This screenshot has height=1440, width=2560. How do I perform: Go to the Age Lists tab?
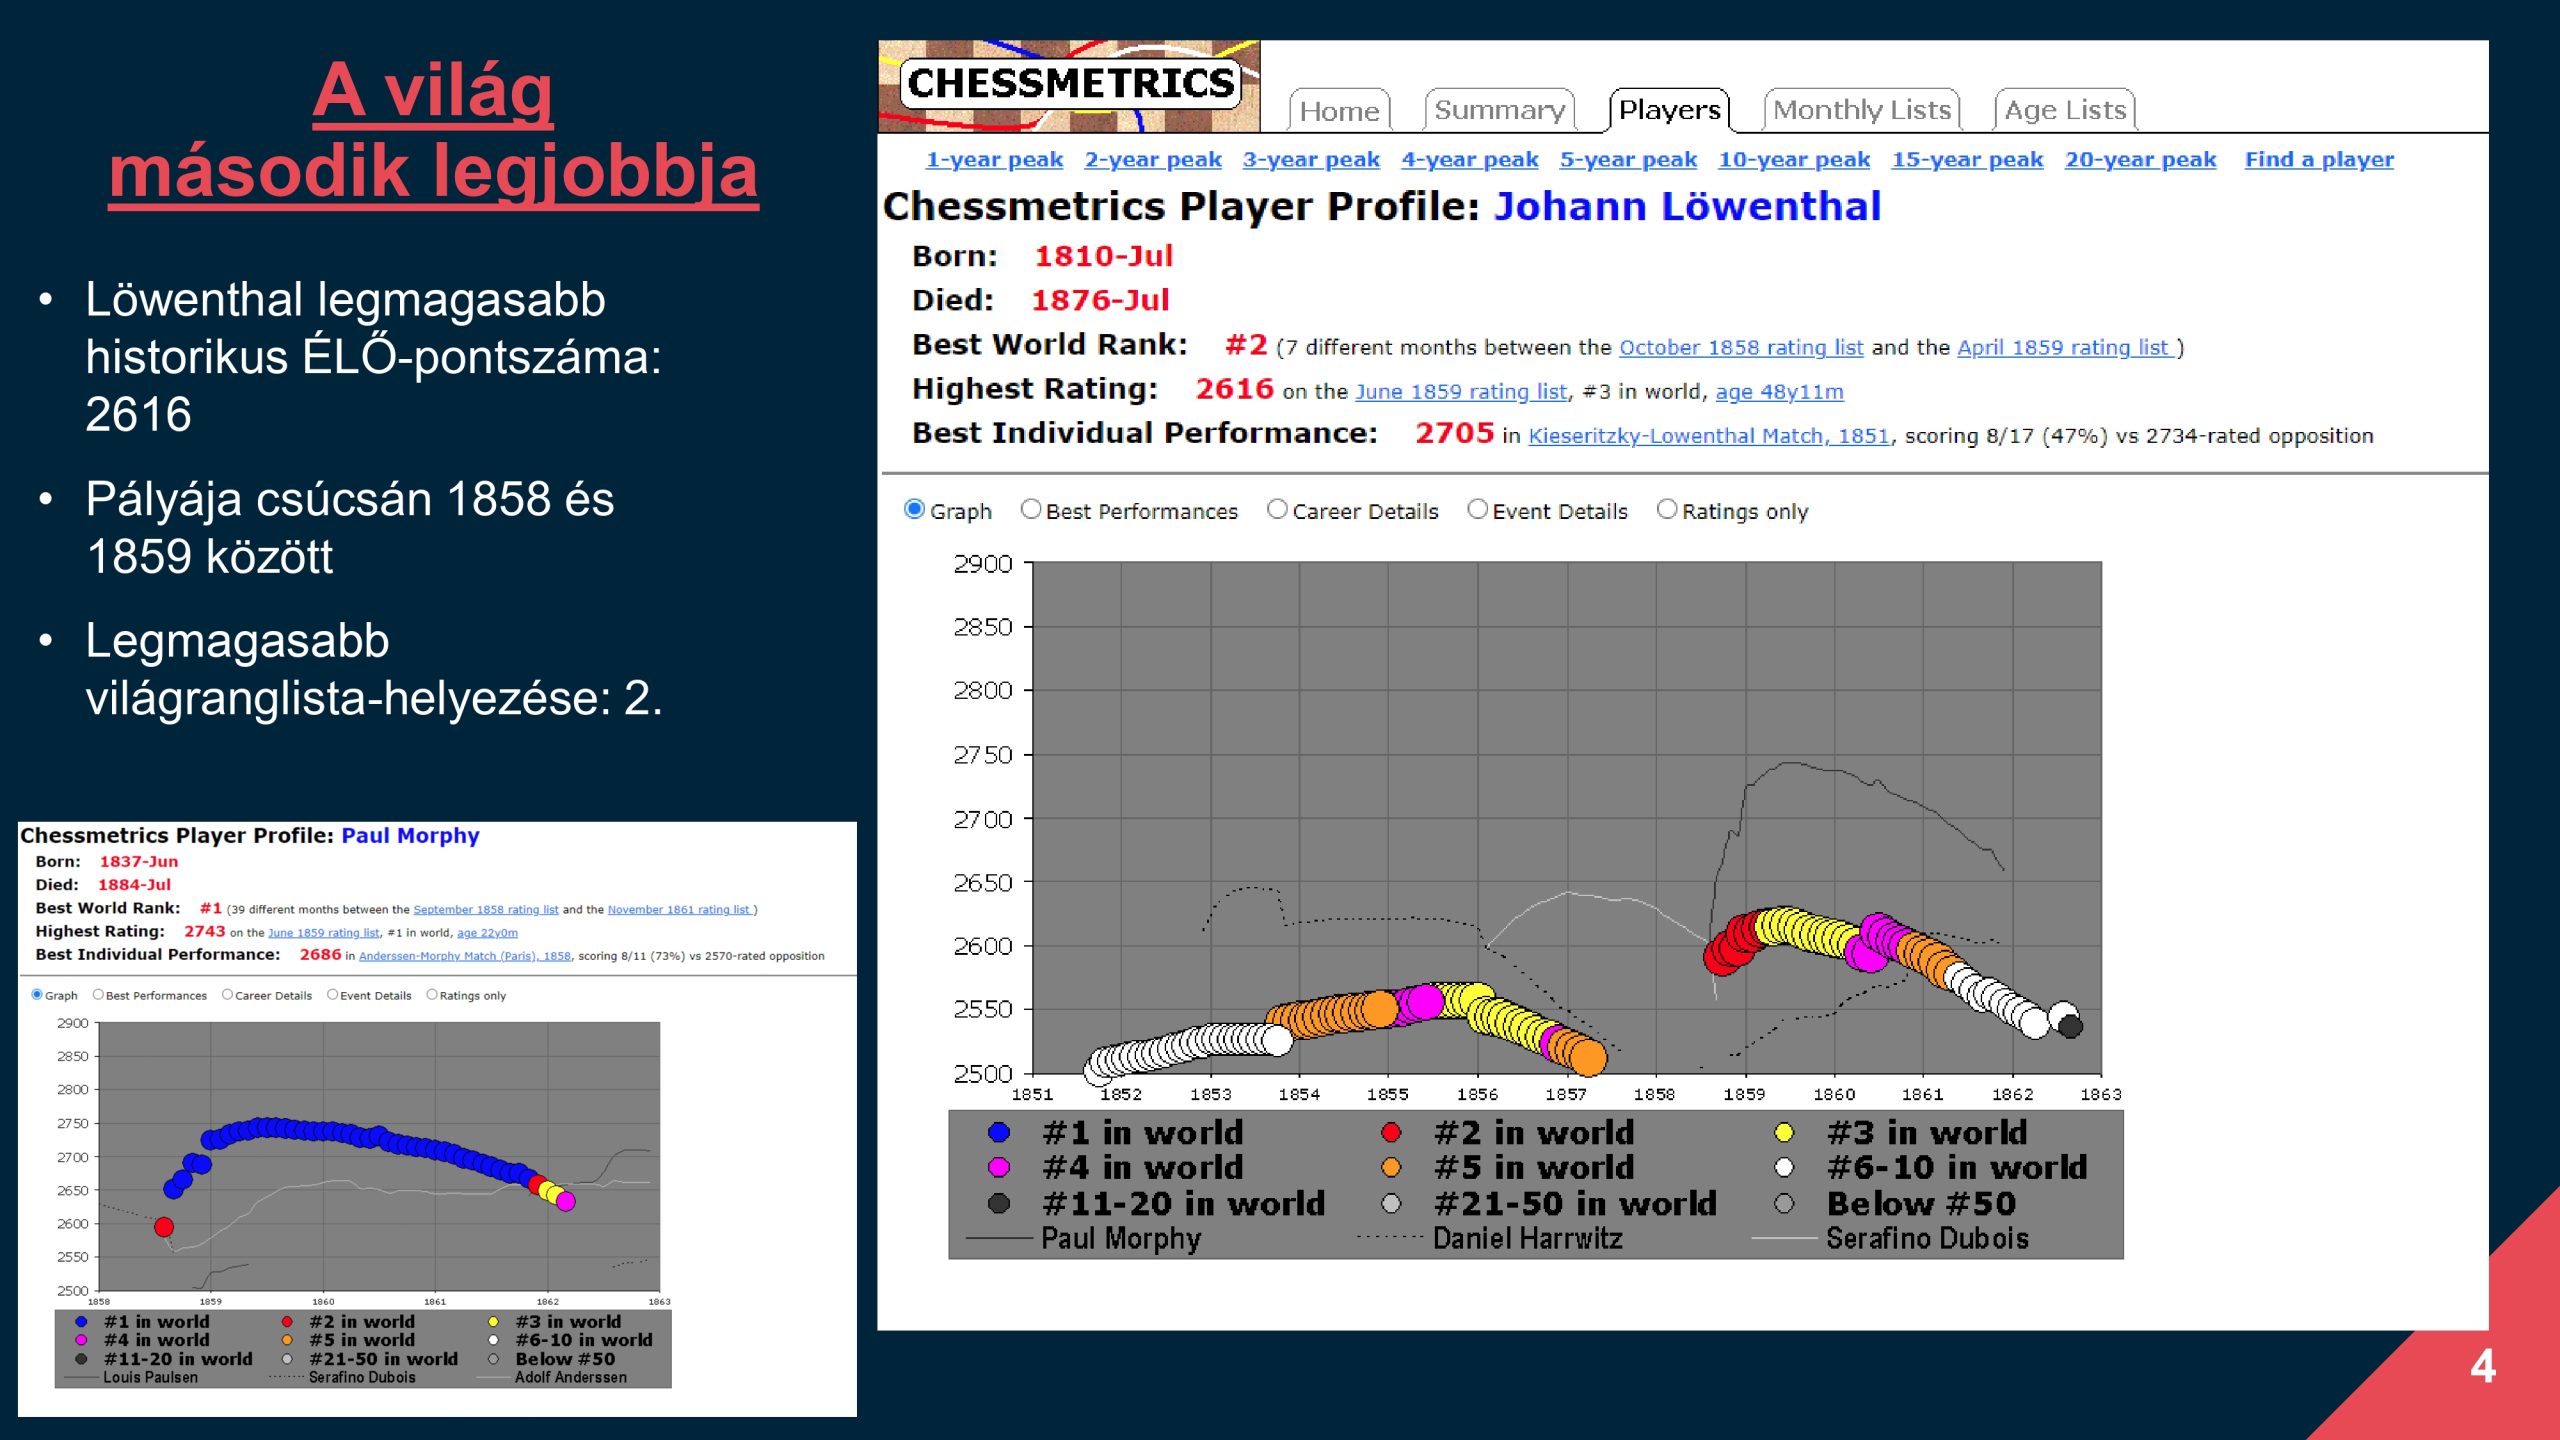[x=2065, y=110]
